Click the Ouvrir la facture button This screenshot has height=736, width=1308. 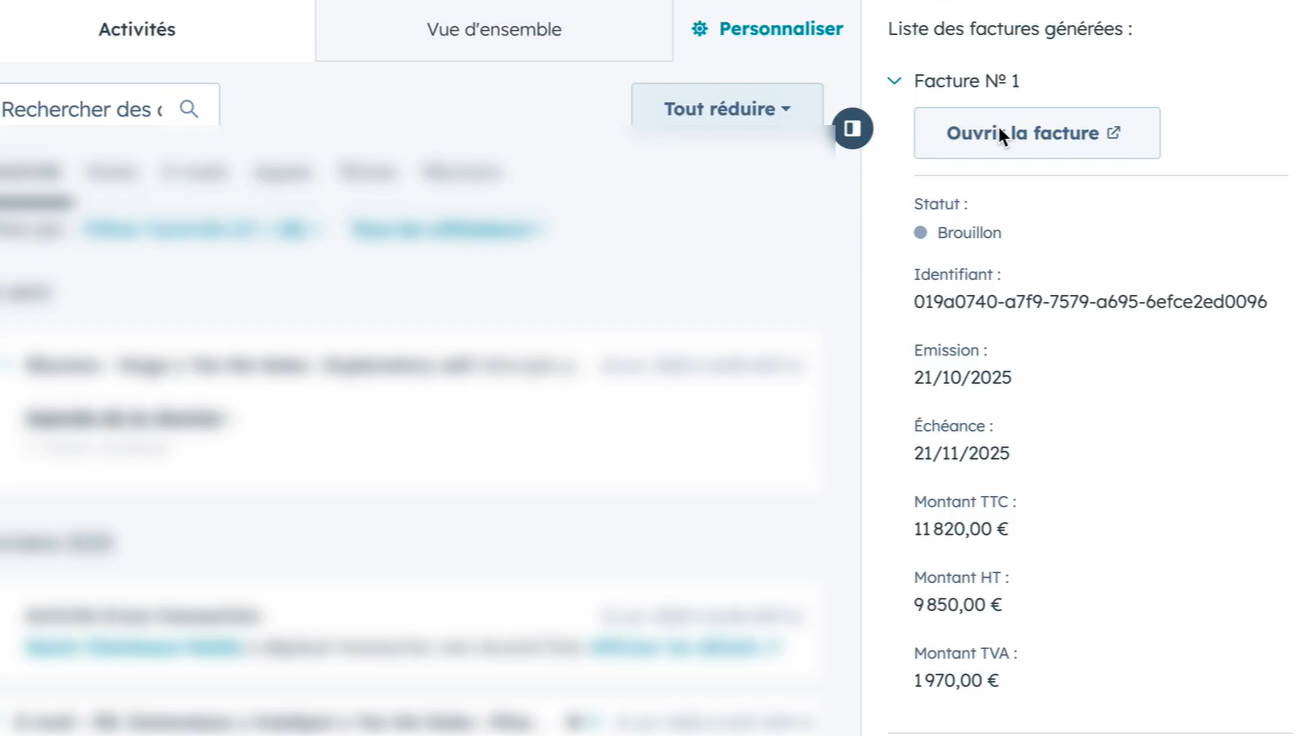click(1037, 132)
